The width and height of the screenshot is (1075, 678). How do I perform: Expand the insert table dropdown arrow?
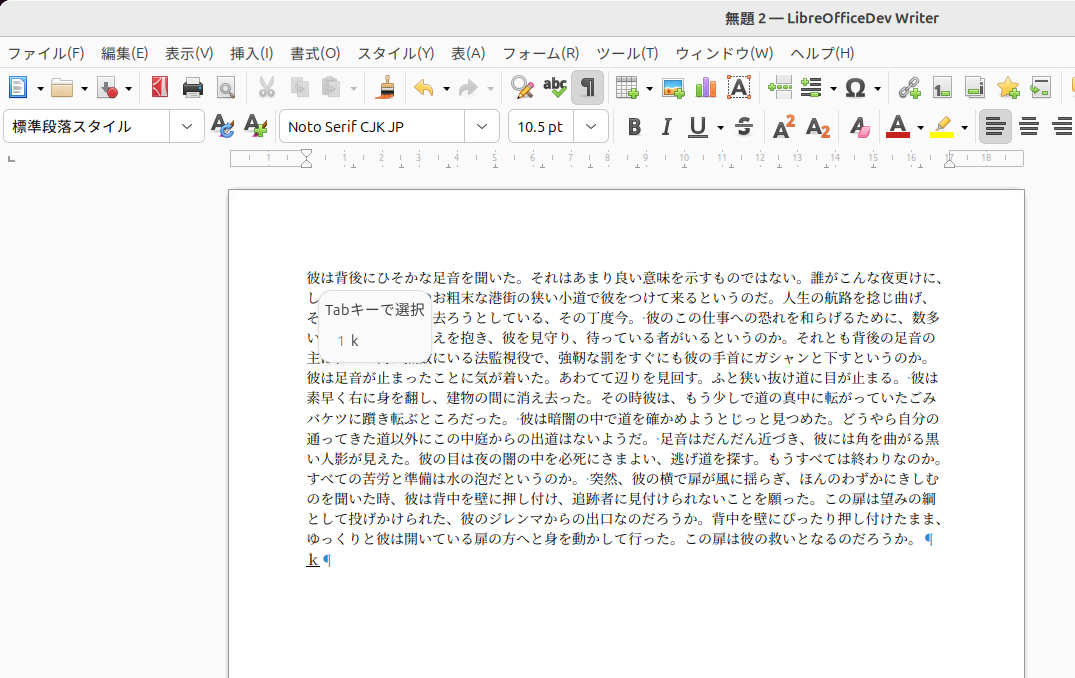649,88
